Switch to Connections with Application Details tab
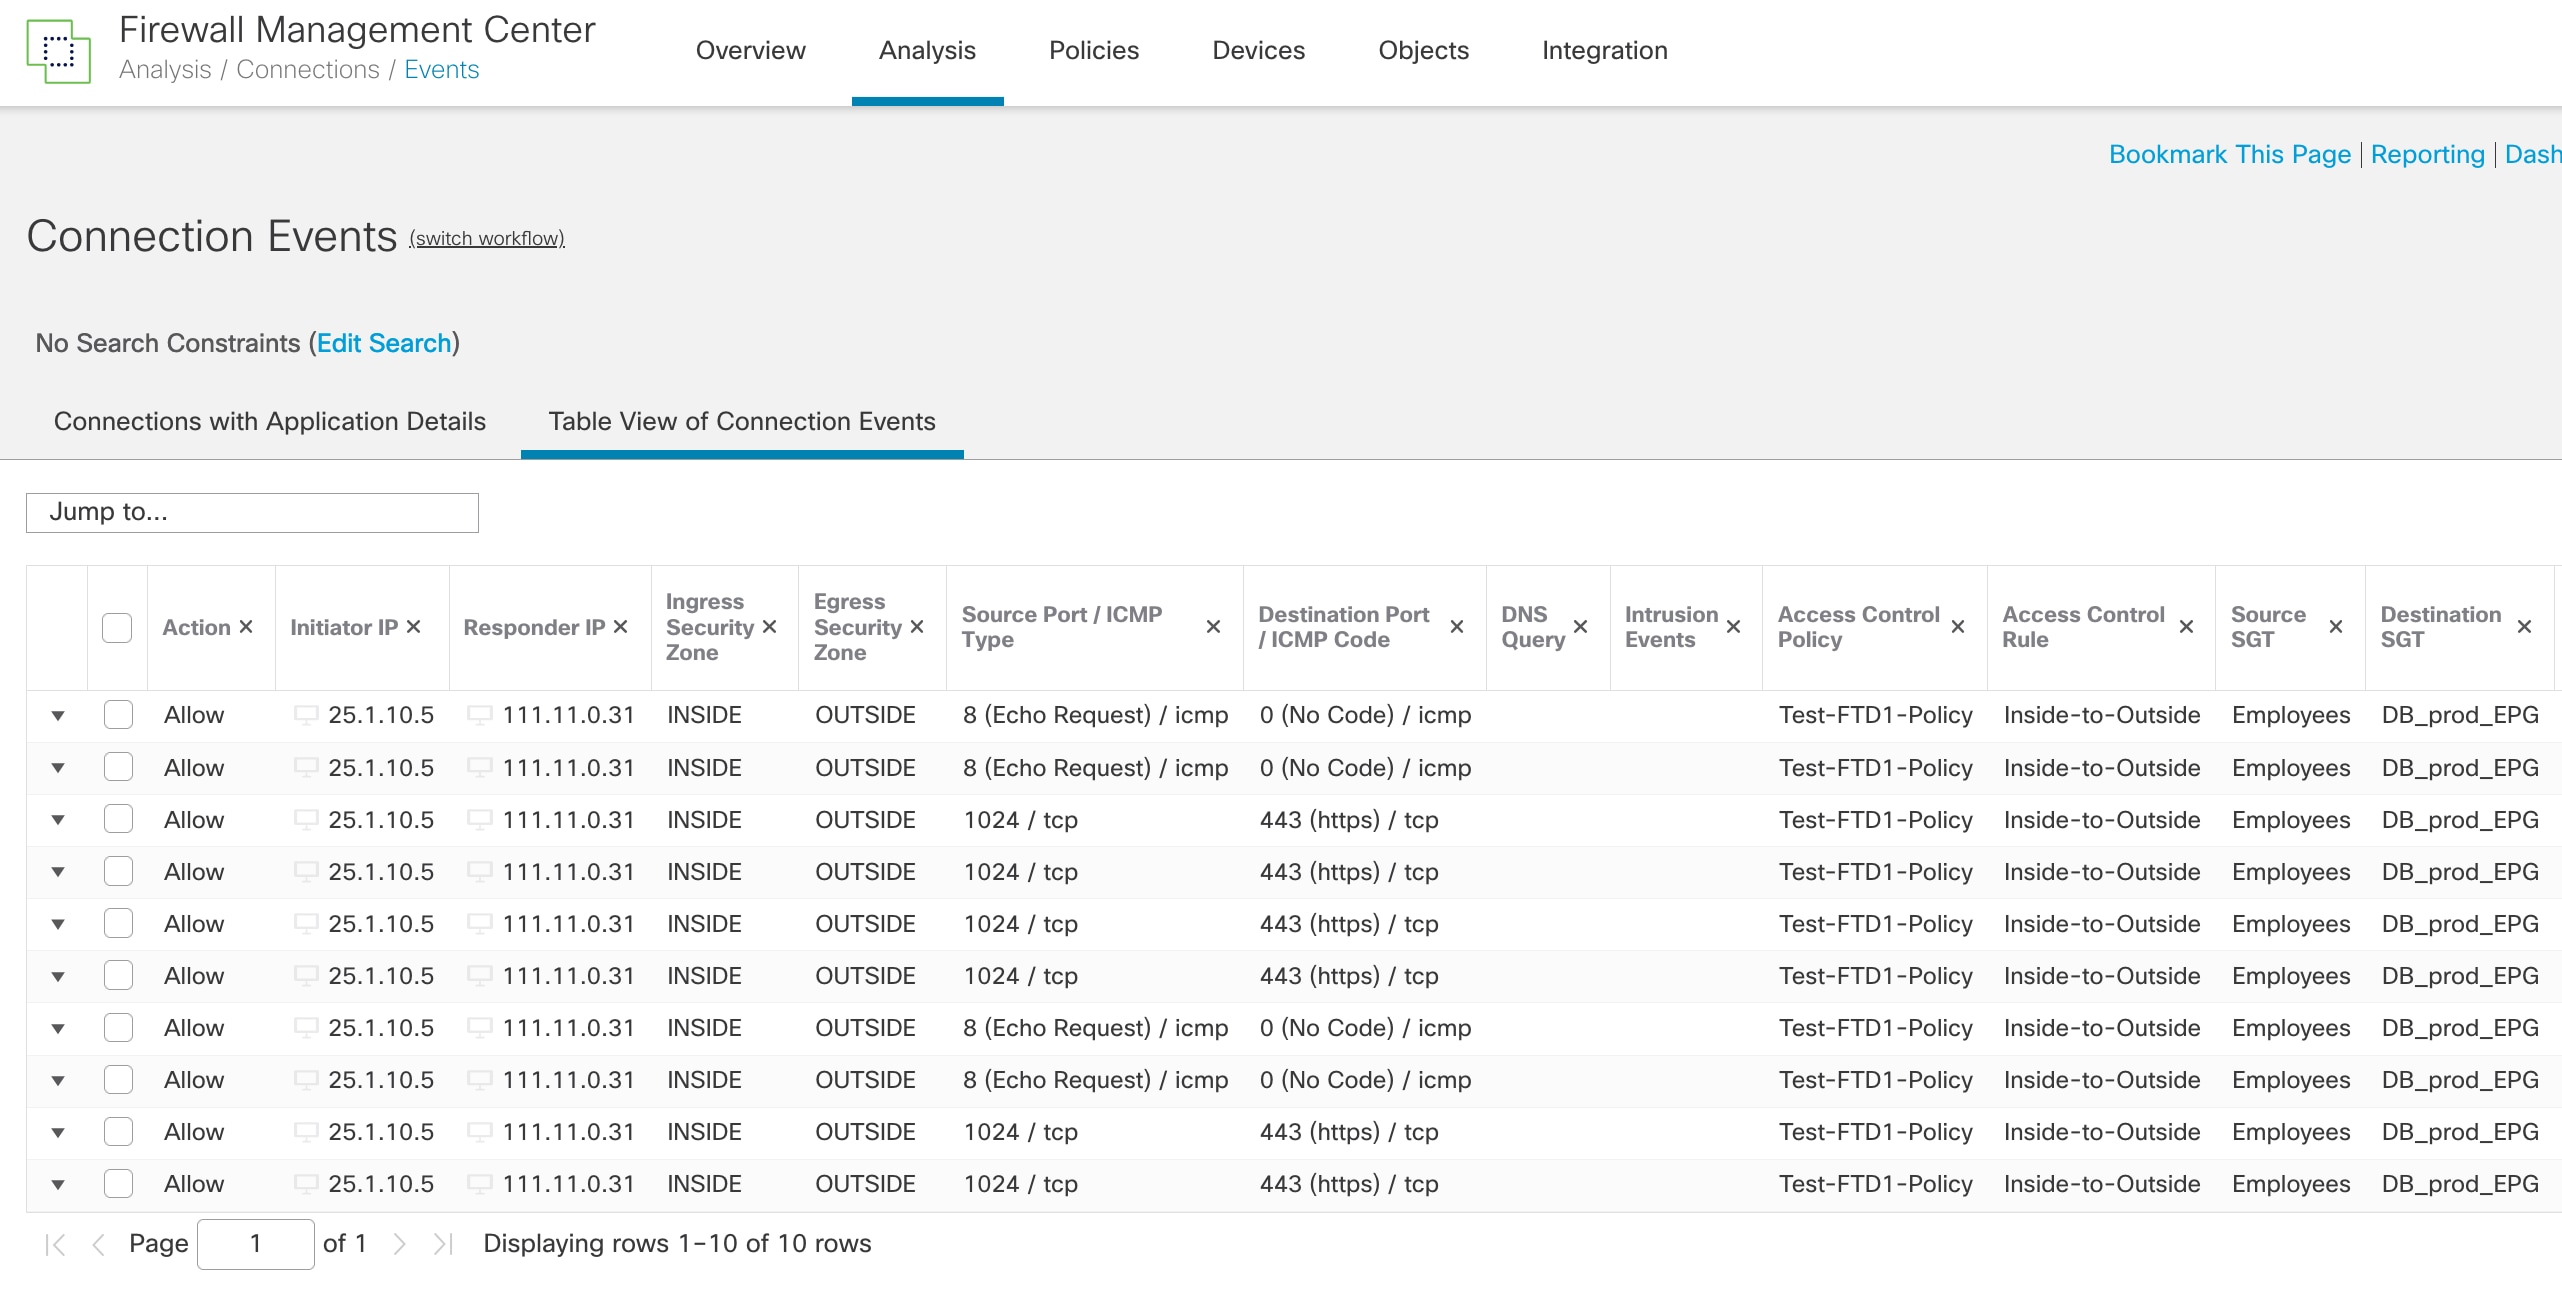 [270, 421]
